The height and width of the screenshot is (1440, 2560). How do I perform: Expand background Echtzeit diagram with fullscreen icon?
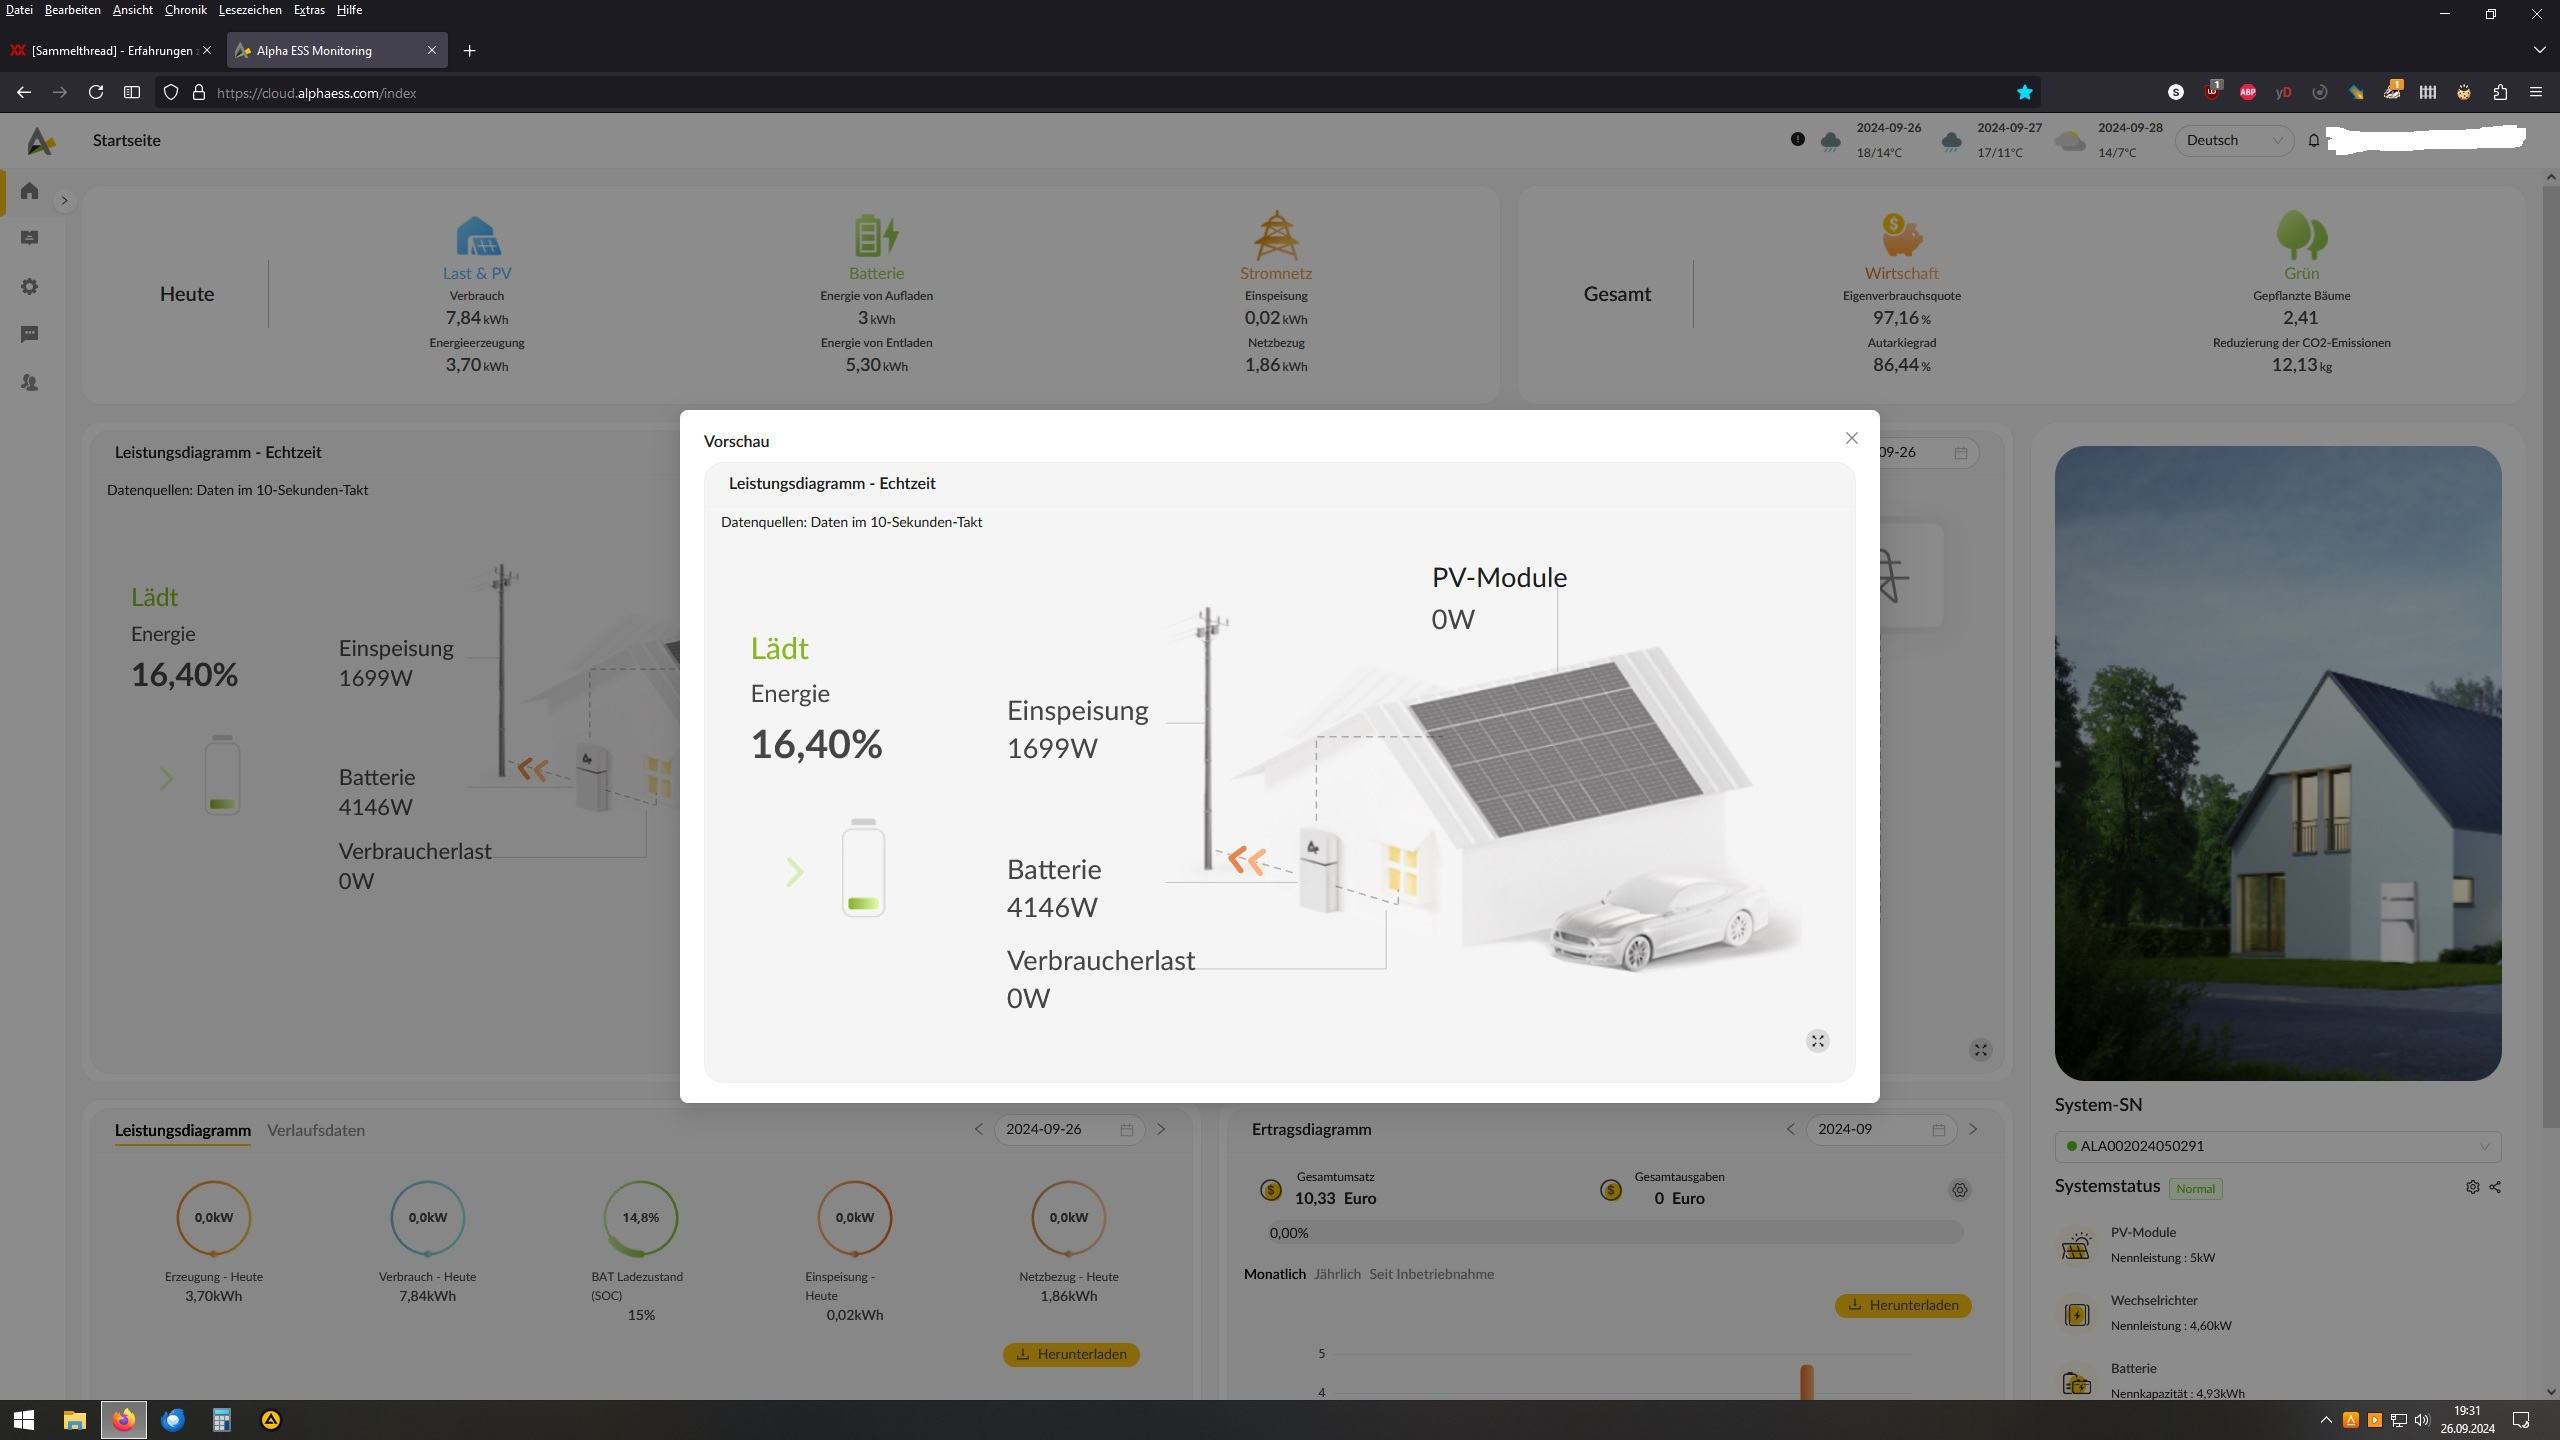click(x=1980, y=1050)
